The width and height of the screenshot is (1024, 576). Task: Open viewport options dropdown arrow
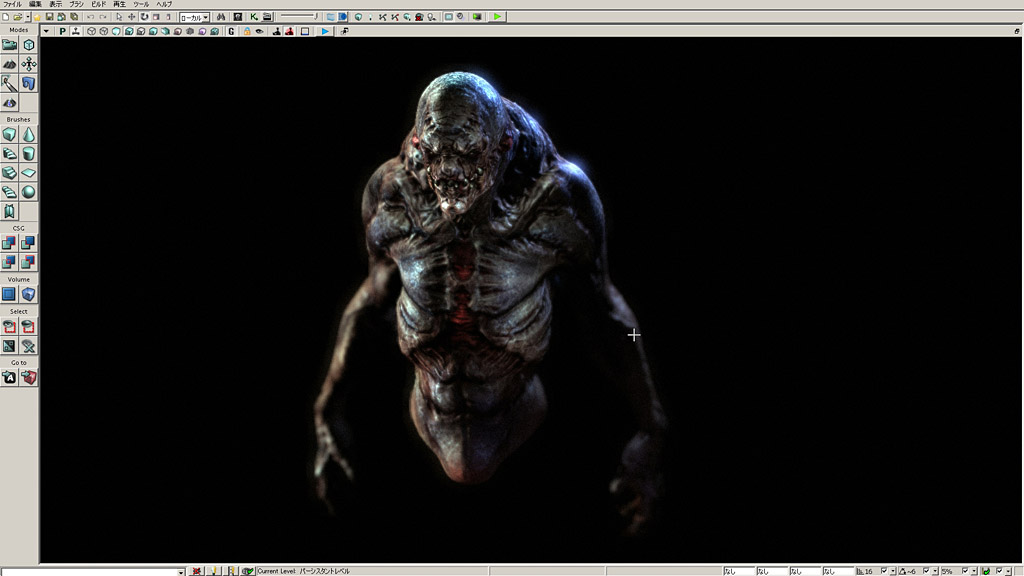point(46,31)
